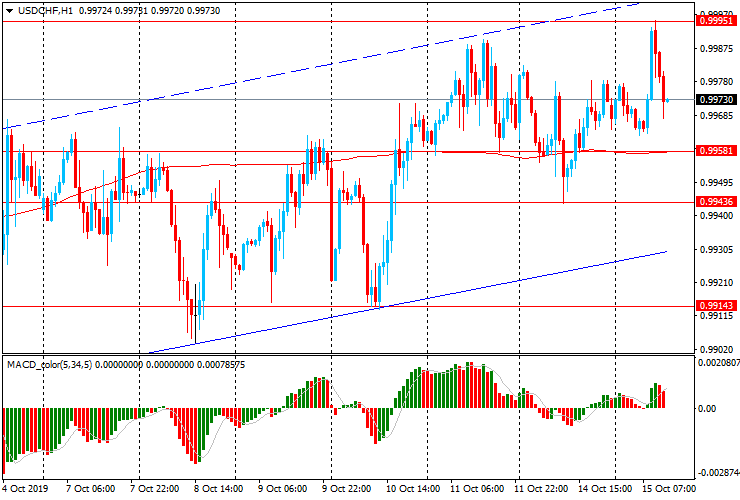Select the 0.99495 price scale value
The image size is (740, 500).
[x=717, y=182]
